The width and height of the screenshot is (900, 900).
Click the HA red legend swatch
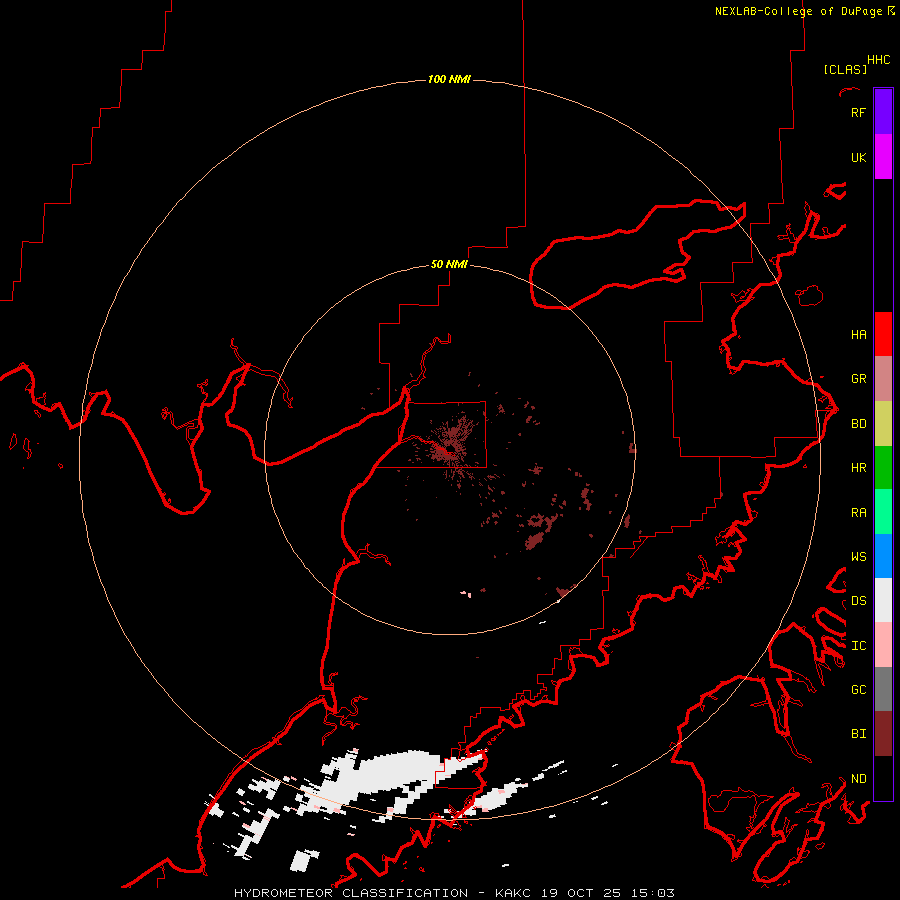pos(883,334)
